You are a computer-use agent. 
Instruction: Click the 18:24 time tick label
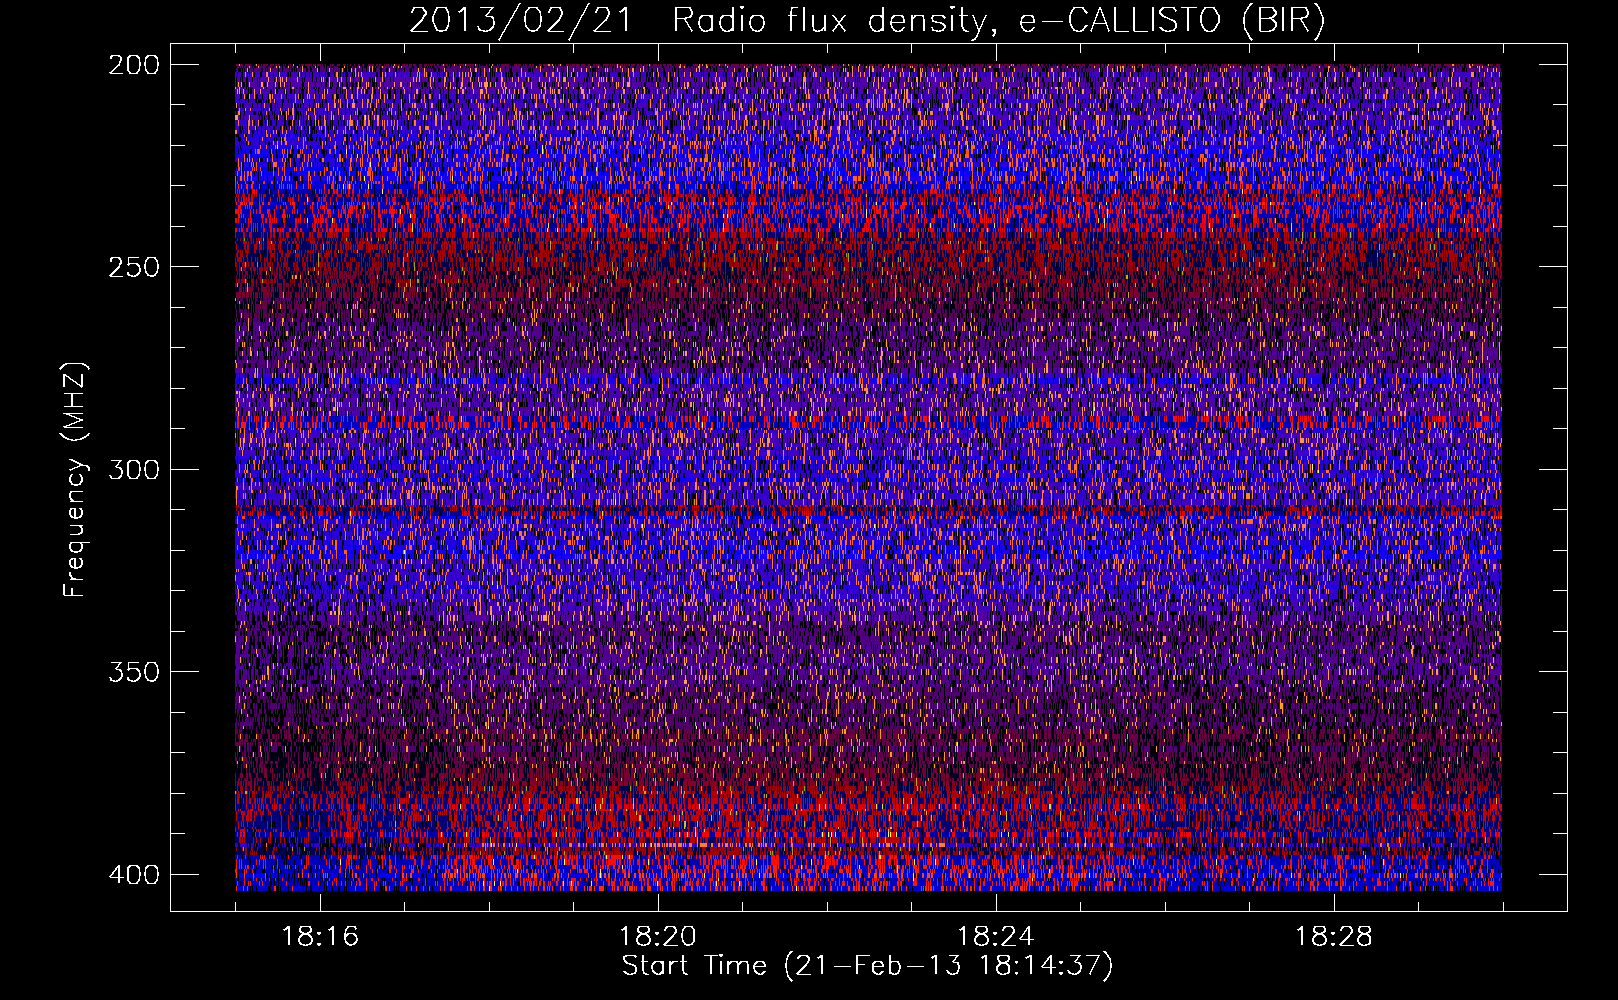coord(996,937)
